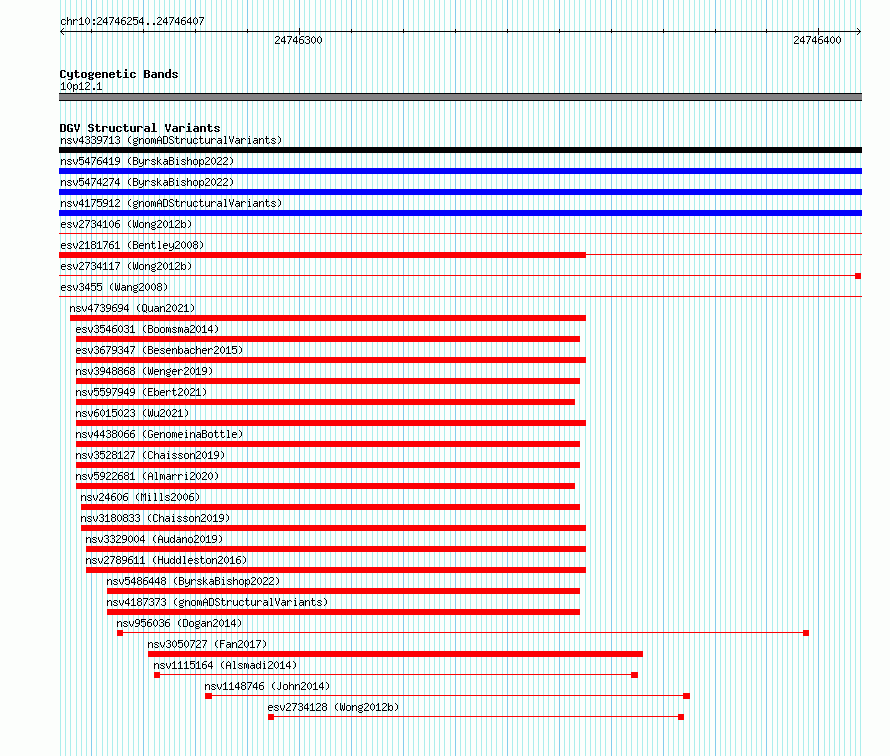Click the start marker of nsv956036
This screenshot has width=890, height=756.
120,633
